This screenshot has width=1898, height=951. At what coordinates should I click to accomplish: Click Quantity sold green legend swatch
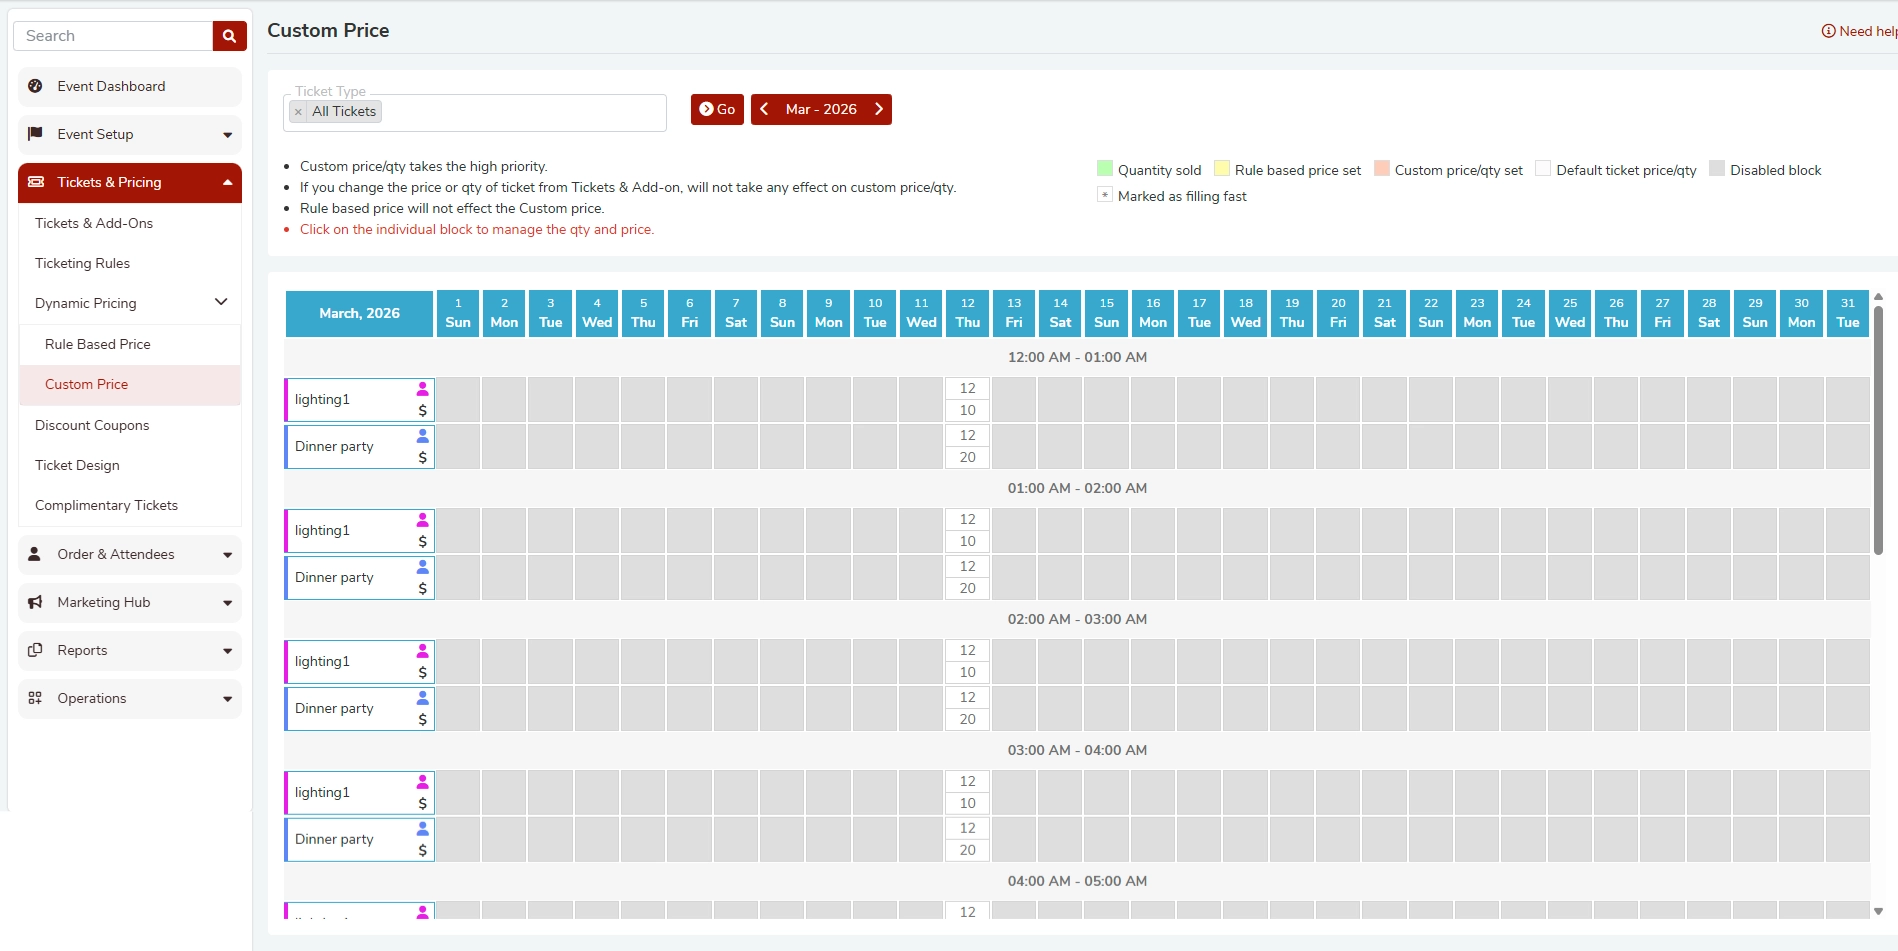[x=1105, y=168]
